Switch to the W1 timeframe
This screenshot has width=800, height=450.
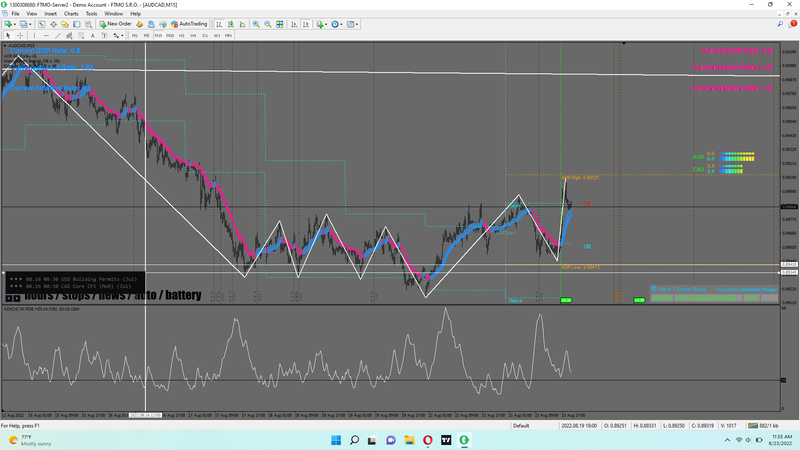click(217, 35)
